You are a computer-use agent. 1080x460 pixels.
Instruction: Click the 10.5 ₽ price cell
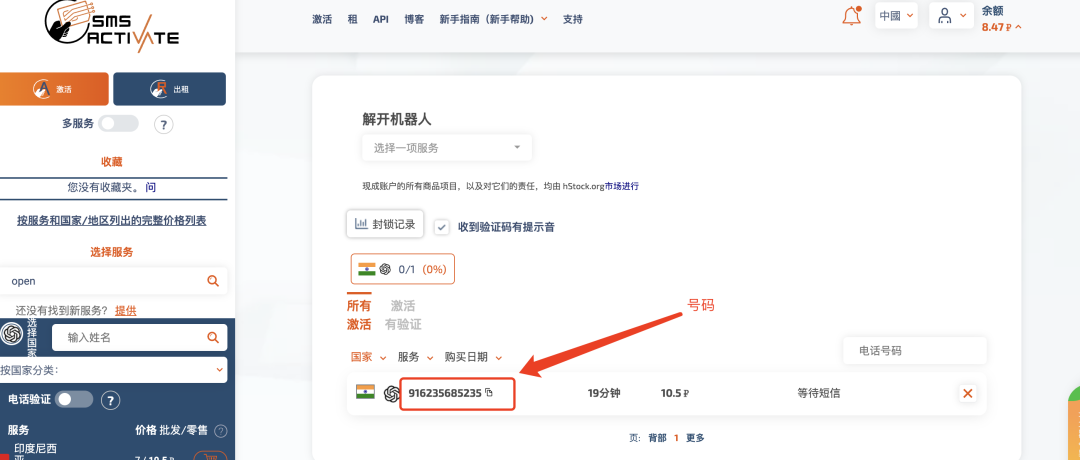click(x=675, y=393)
